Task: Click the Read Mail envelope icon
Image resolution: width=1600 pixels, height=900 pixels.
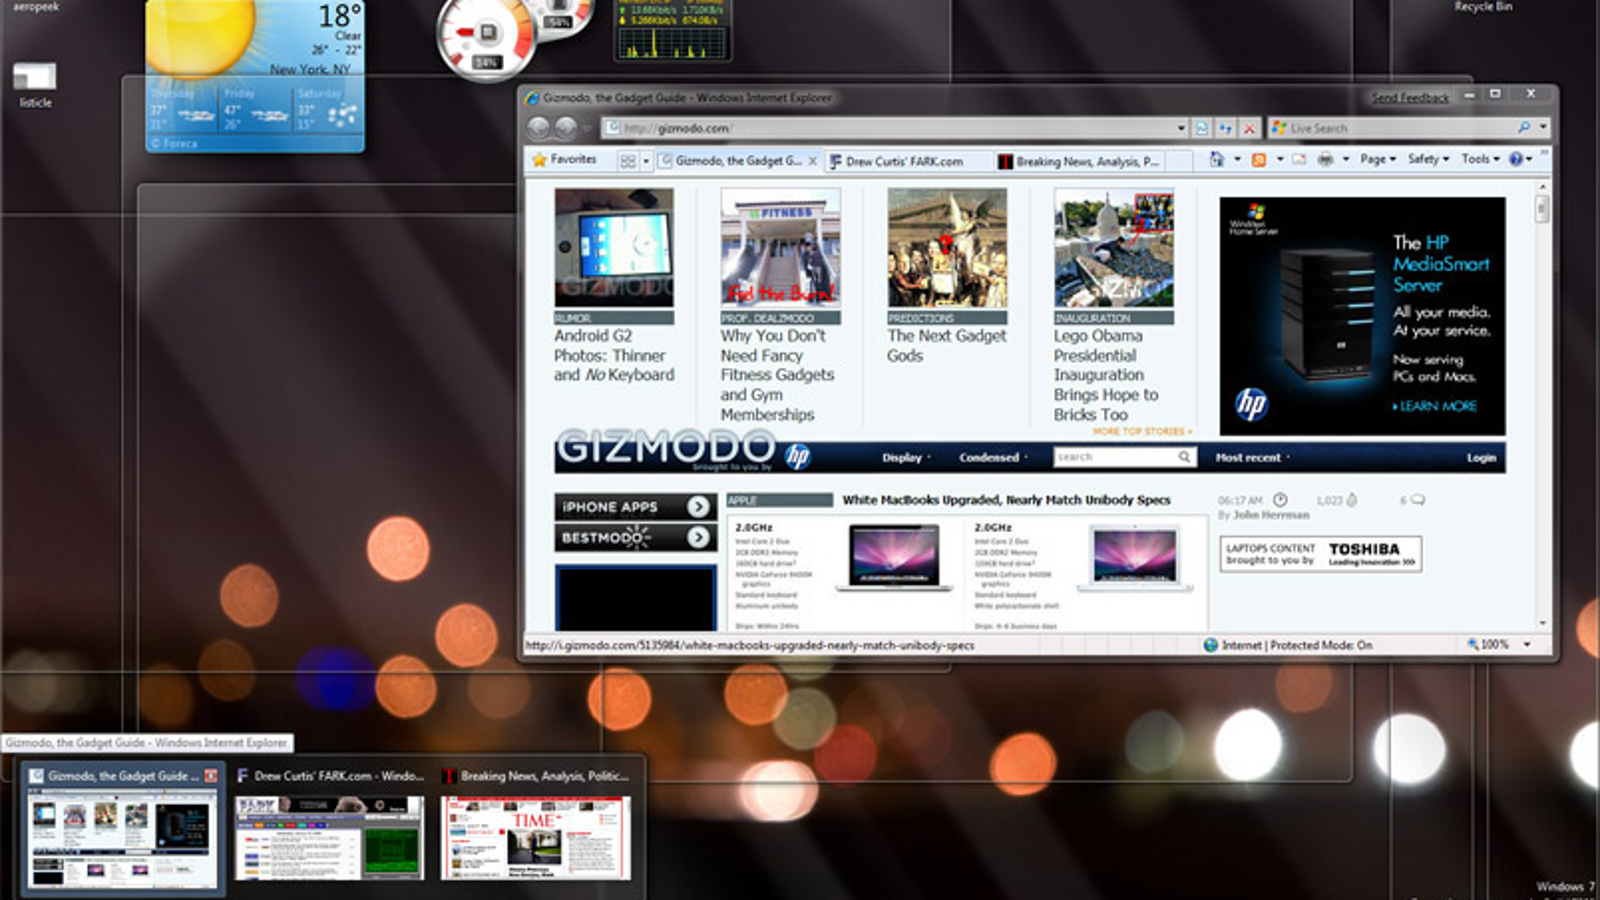Action: click(x=1299, y=159)
